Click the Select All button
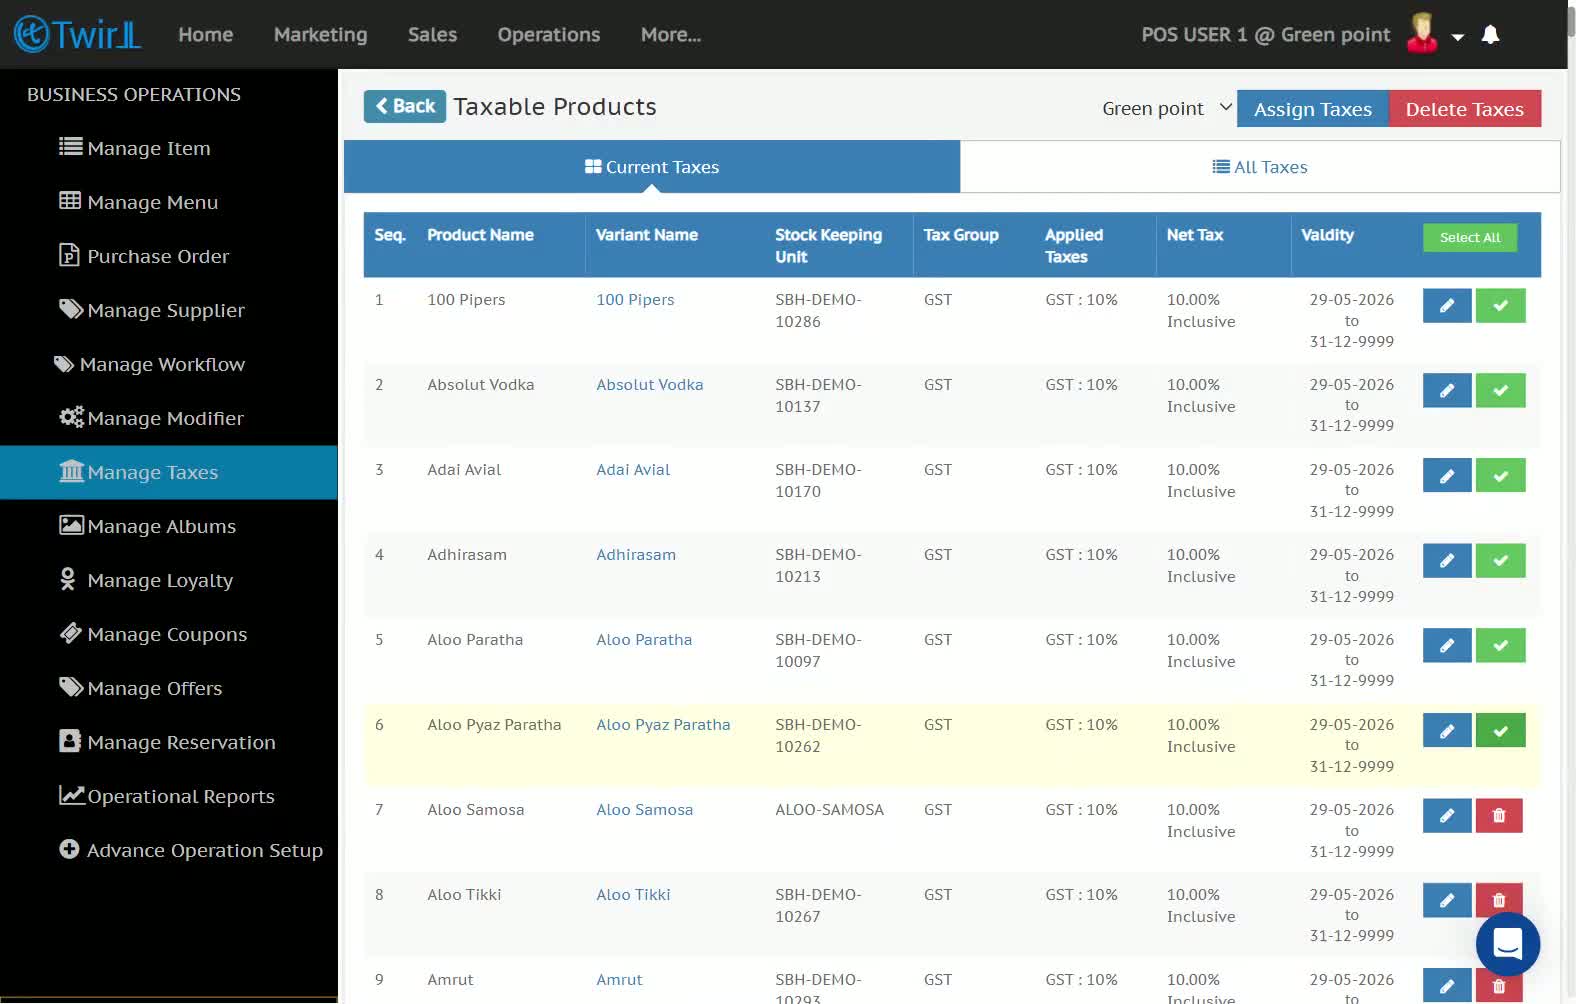1576x1004 pixels. [x=1470, y=237]
